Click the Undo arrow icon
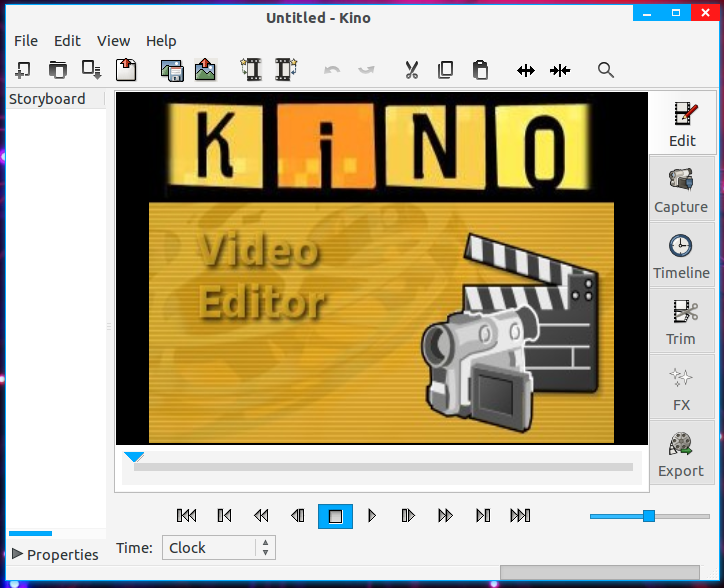Screen dimensions: 724x588 click(x=332, y=70)
